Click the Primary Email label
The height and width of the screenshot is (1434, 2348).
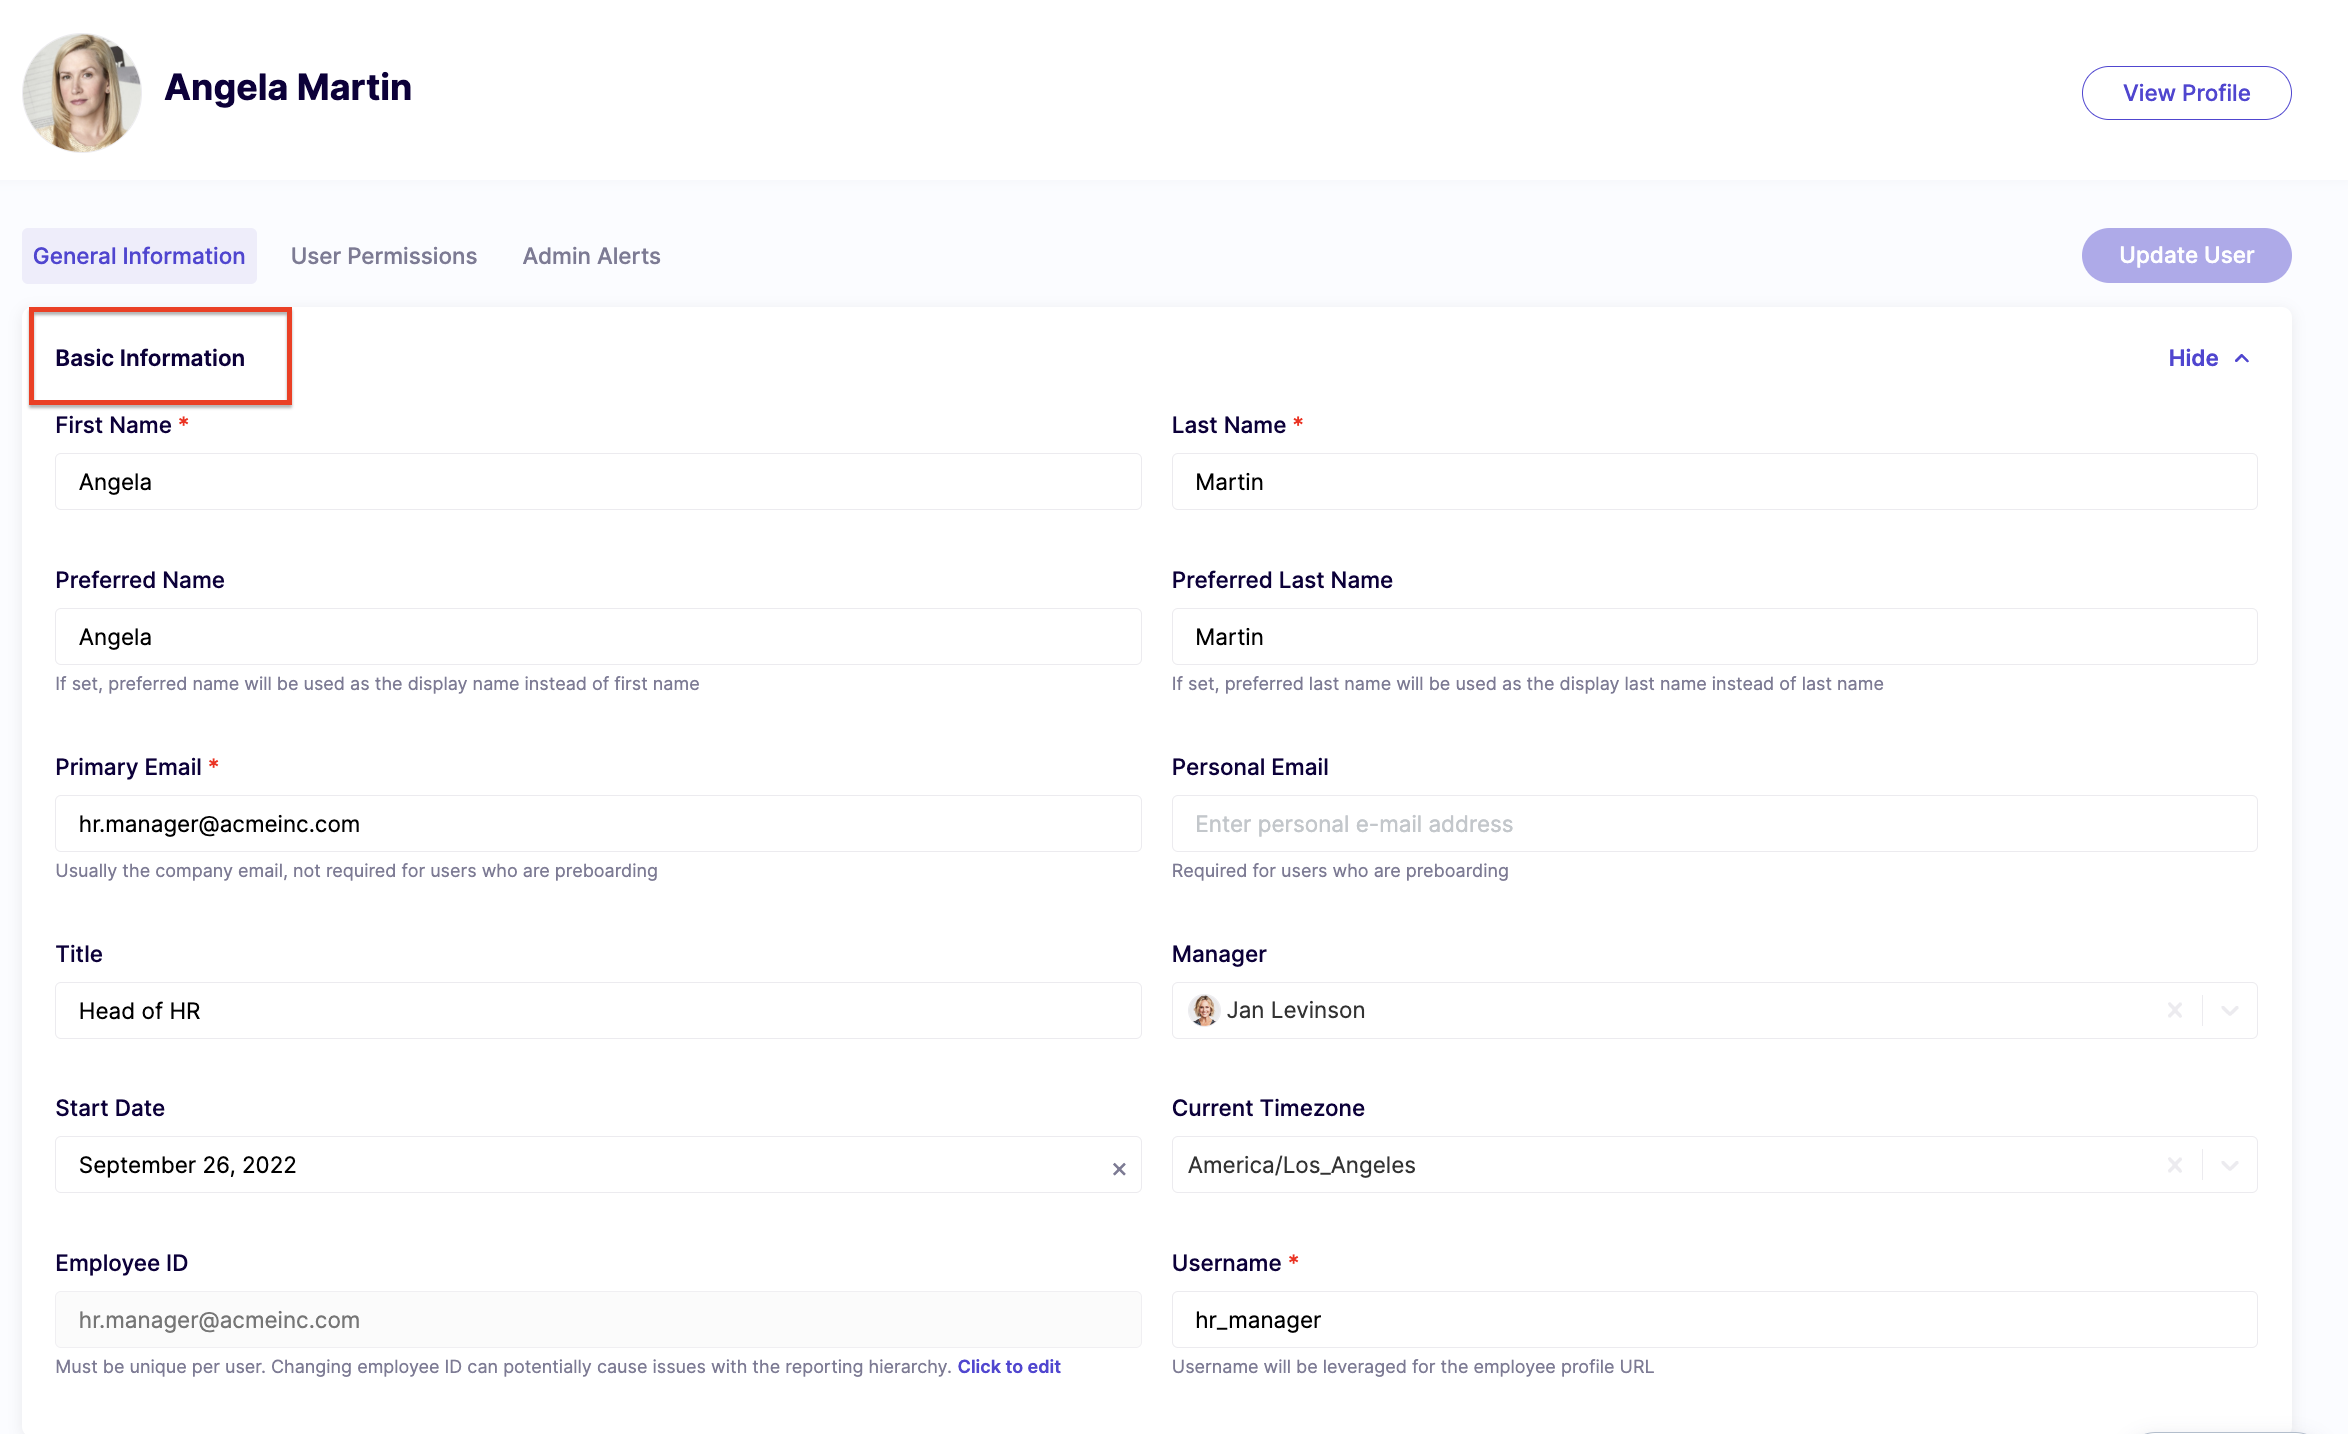click(128, 767)
